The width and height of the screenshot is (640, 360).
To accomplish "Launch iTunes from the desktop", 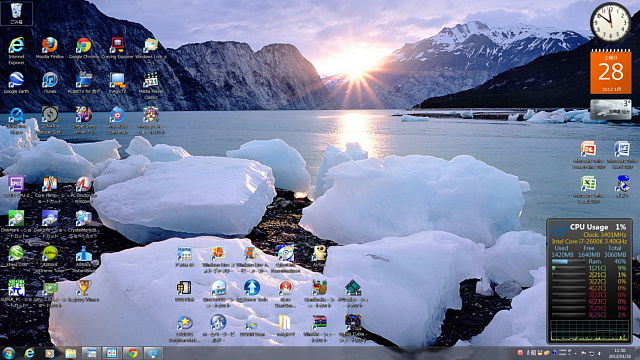I will pos(50,83).
